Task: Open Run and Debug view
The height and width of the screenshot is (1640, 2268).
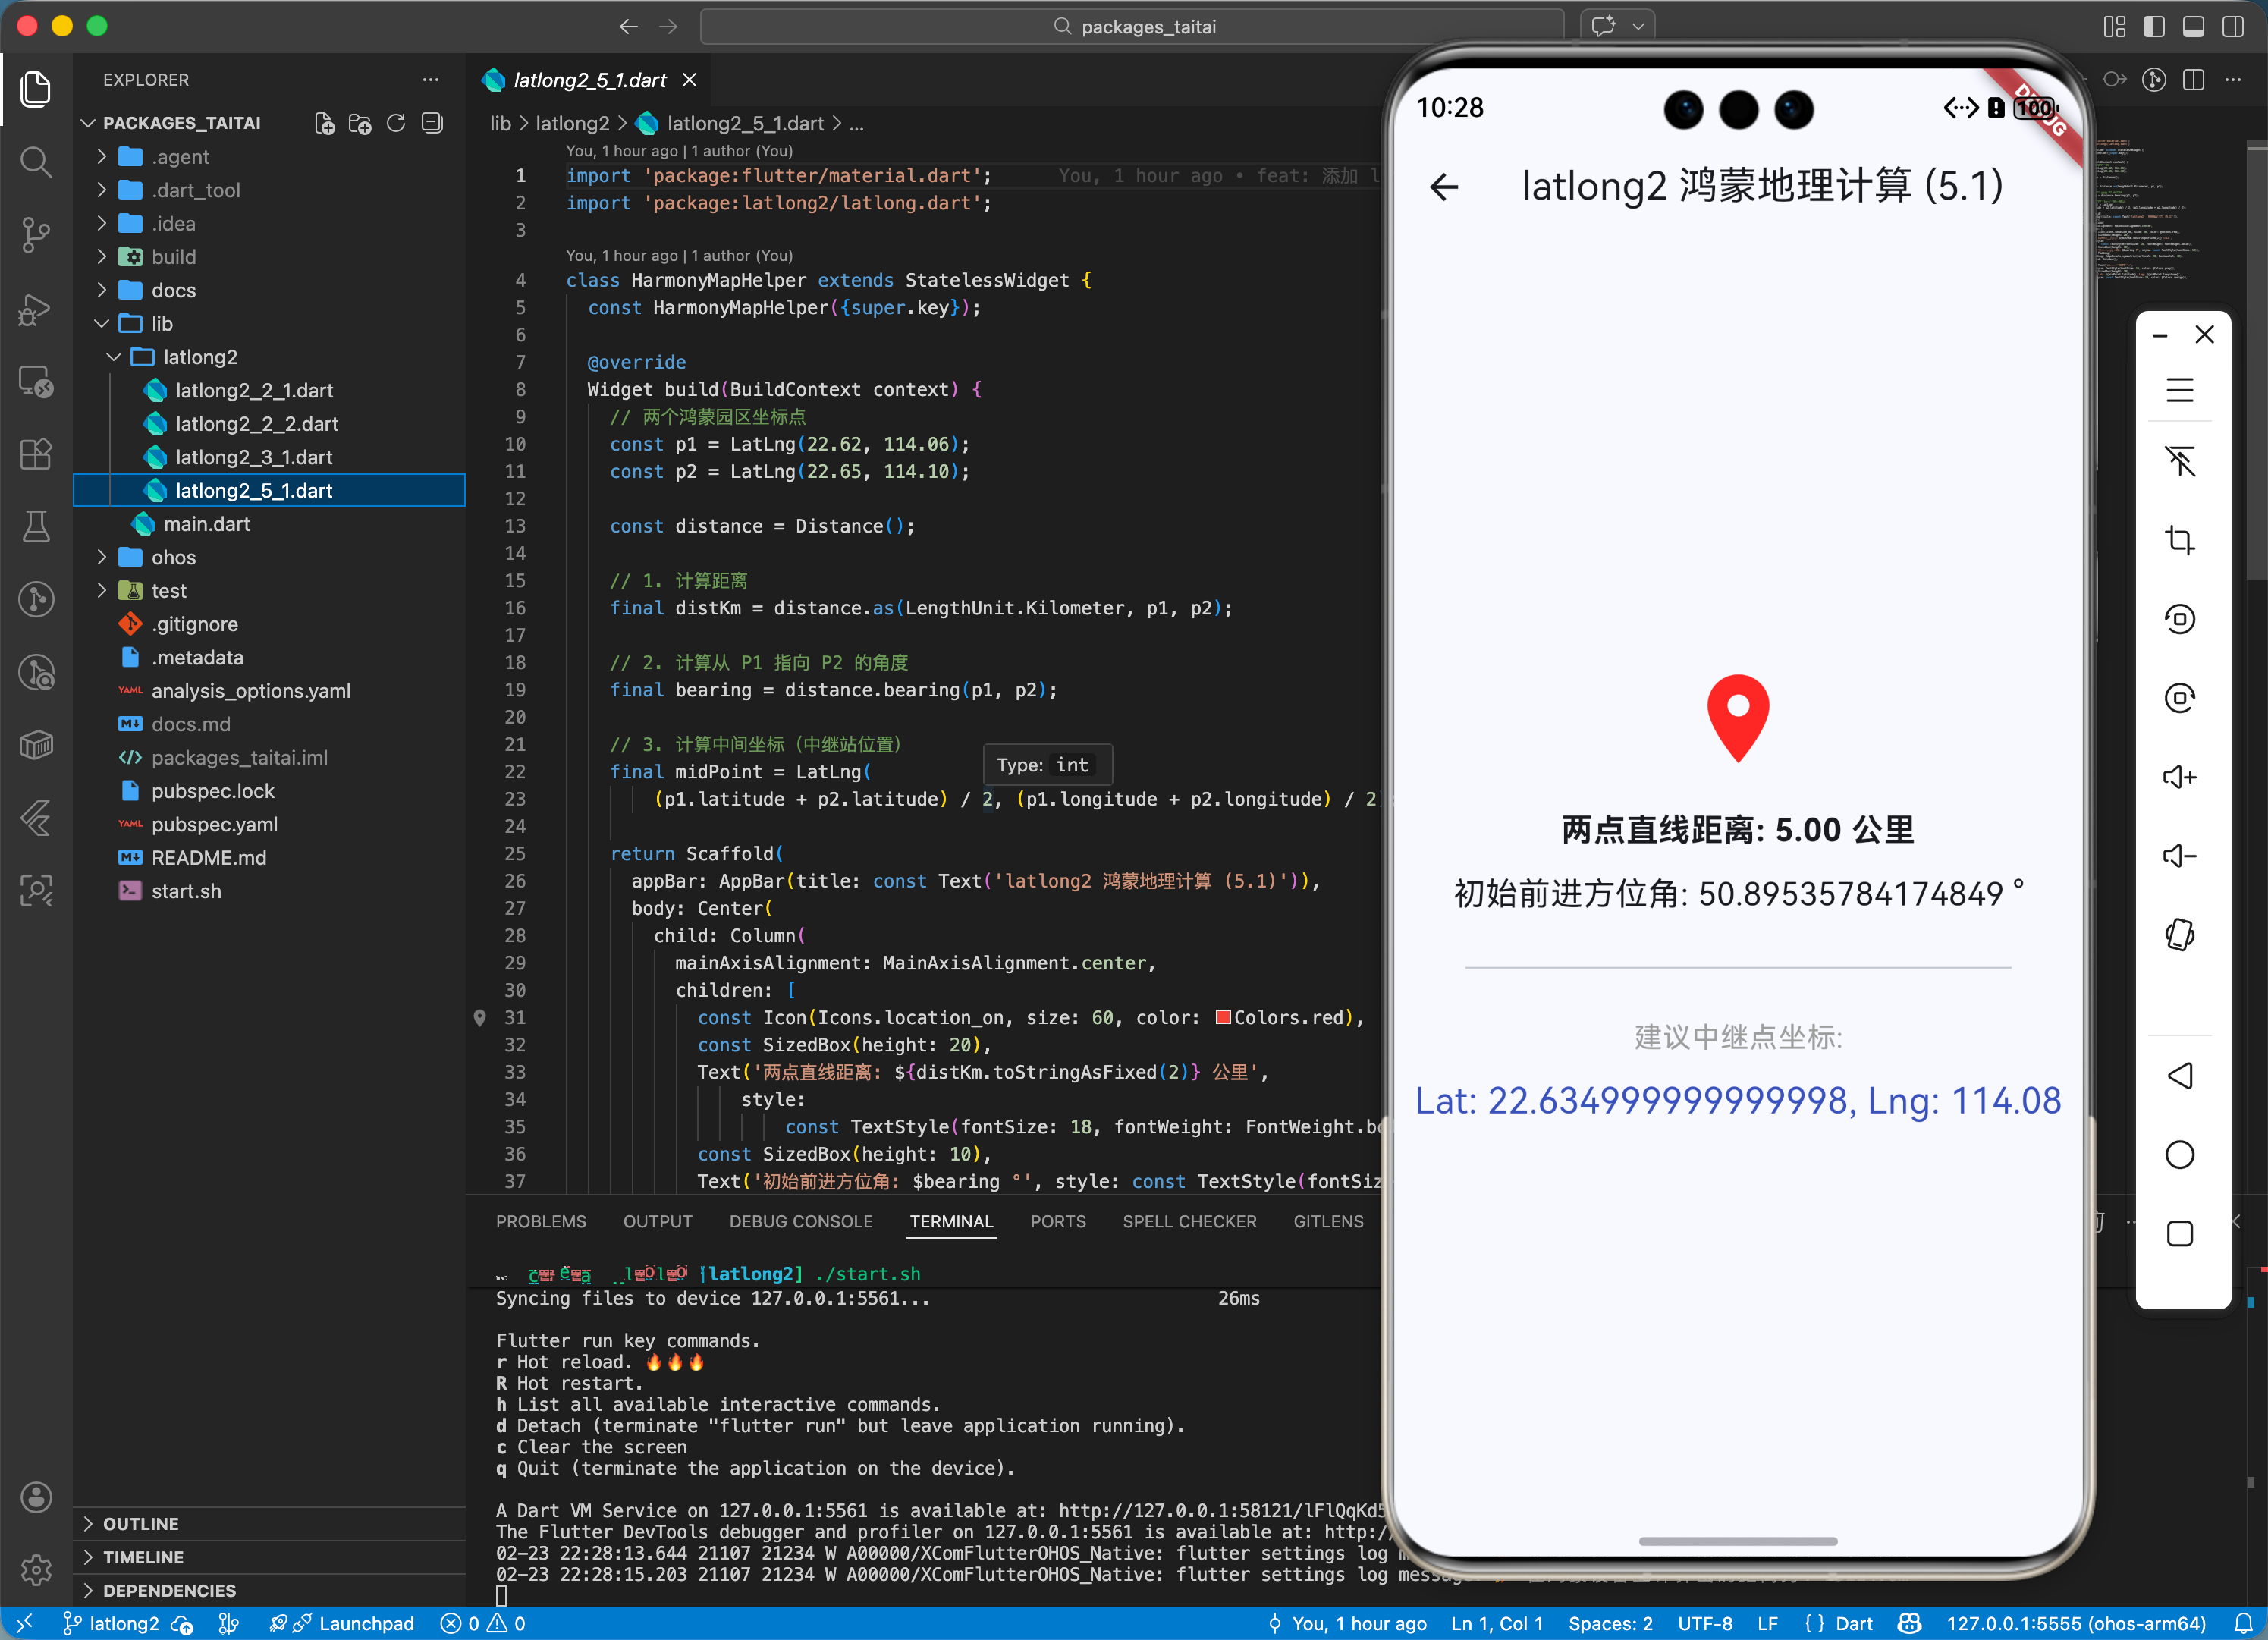Action: point(36,309)
